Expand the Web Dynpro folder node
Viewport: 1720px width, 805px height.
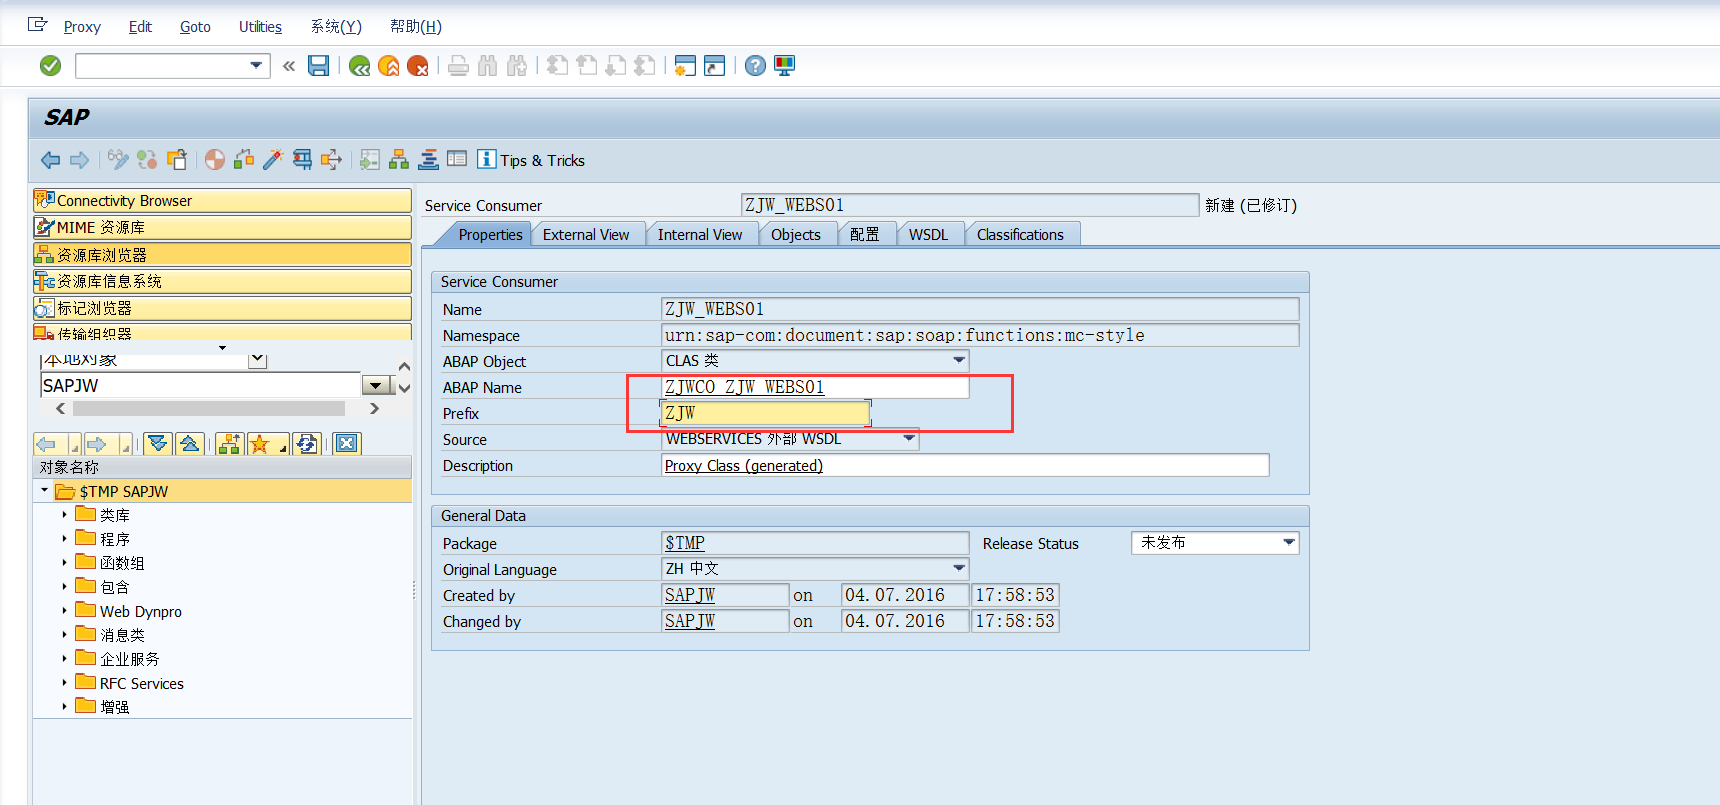click(65, 611)
